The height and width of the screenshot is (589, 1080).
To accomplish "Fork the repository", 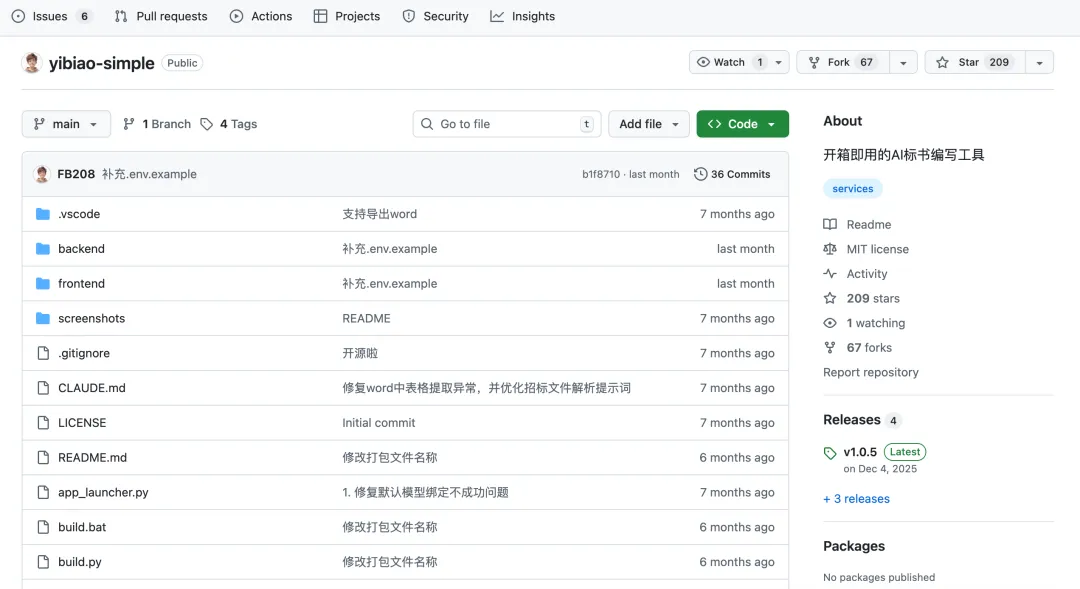I will click(843, 62).
